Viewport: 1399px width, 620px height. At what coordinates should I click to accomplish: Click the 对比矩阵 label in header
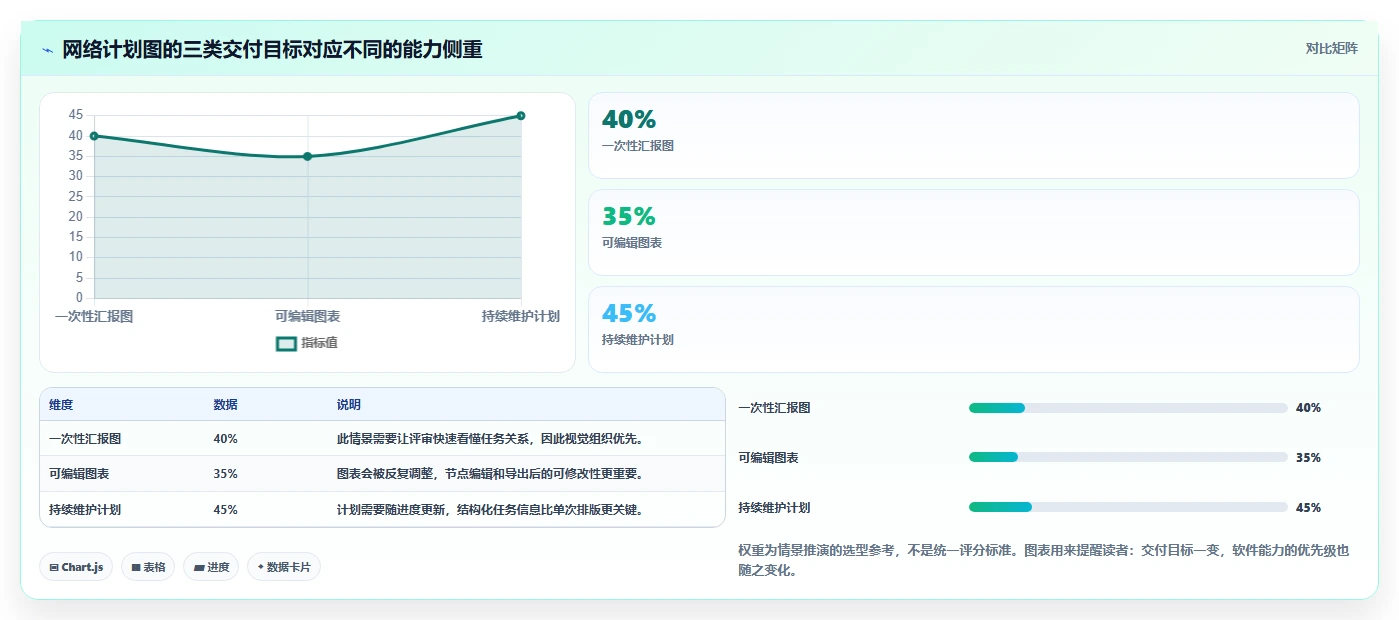[x=1331, y=48]
